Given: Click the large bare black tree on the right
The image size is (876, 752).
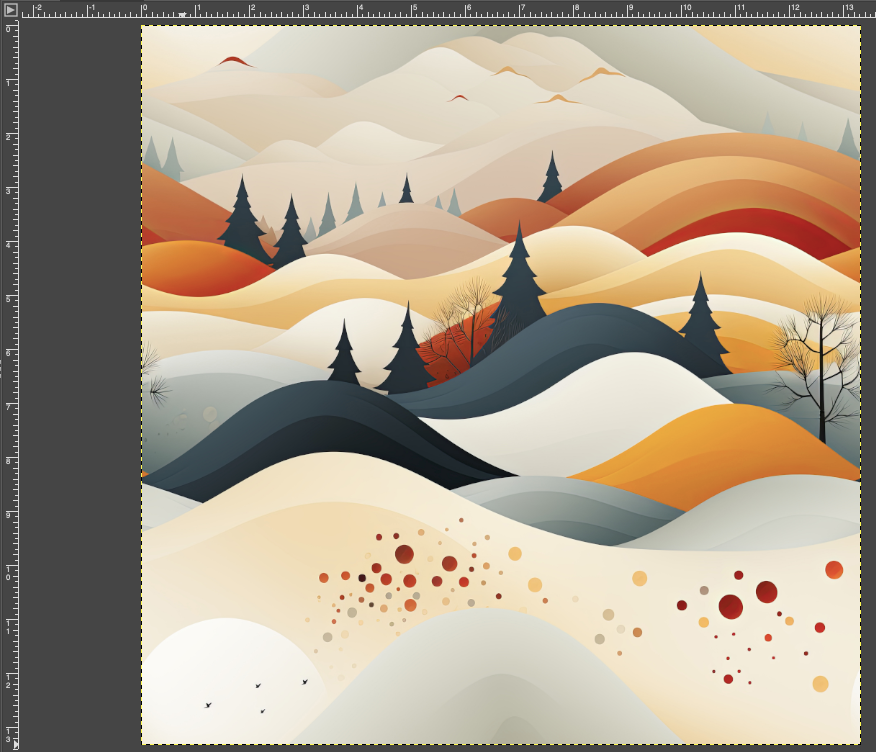Looking at the screenshot, I should pyautogui.click(x=821, y=370).
